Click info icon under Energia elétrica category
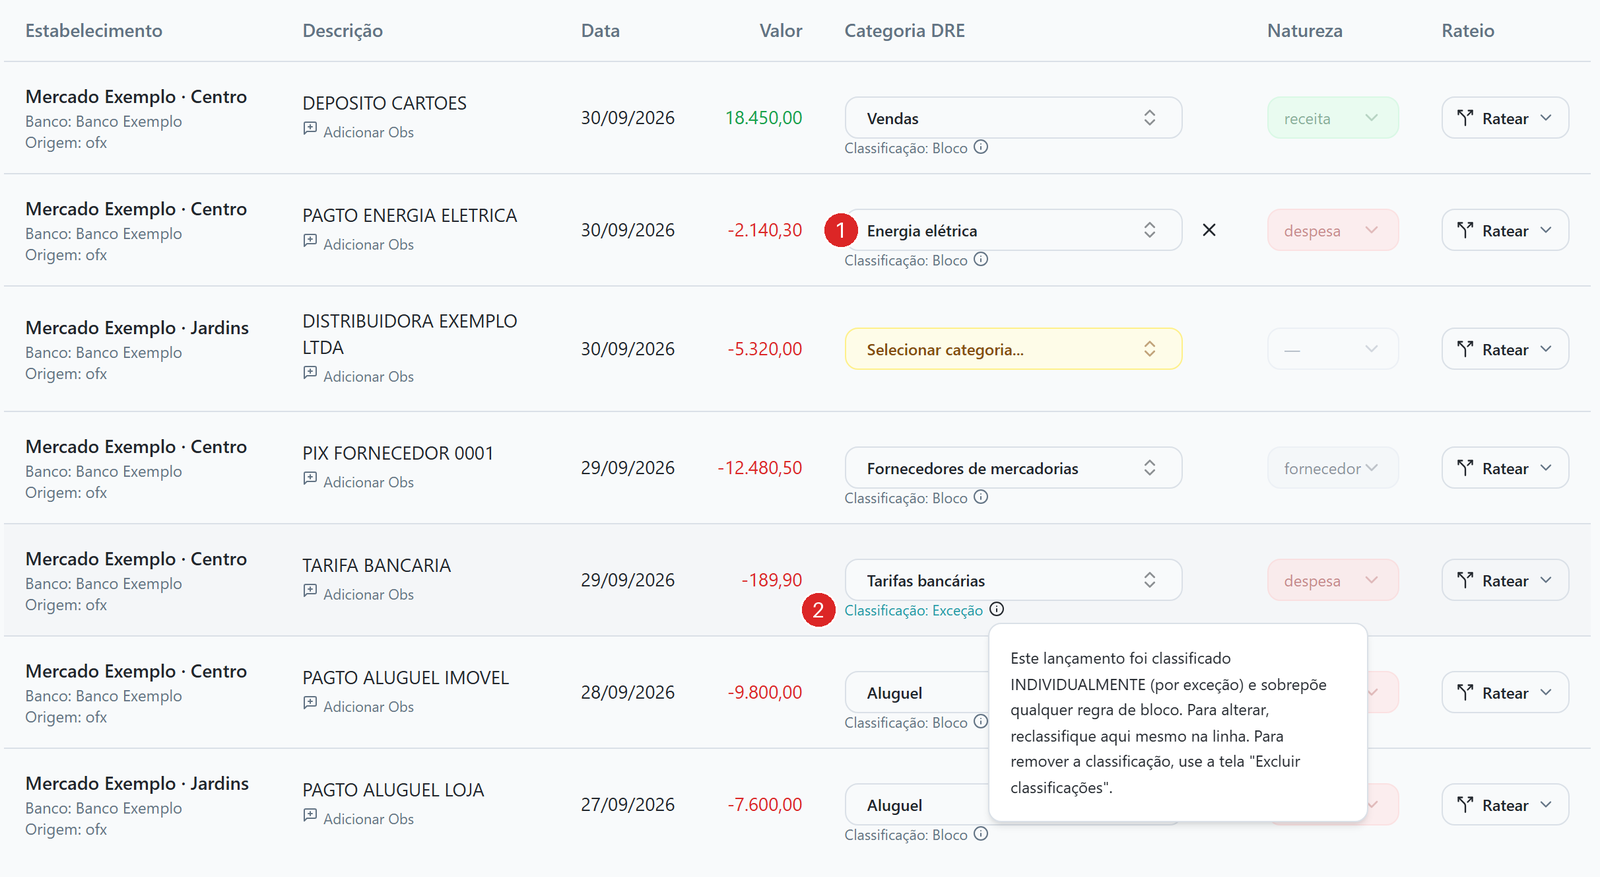1600x877 pixels. [981, 259]
